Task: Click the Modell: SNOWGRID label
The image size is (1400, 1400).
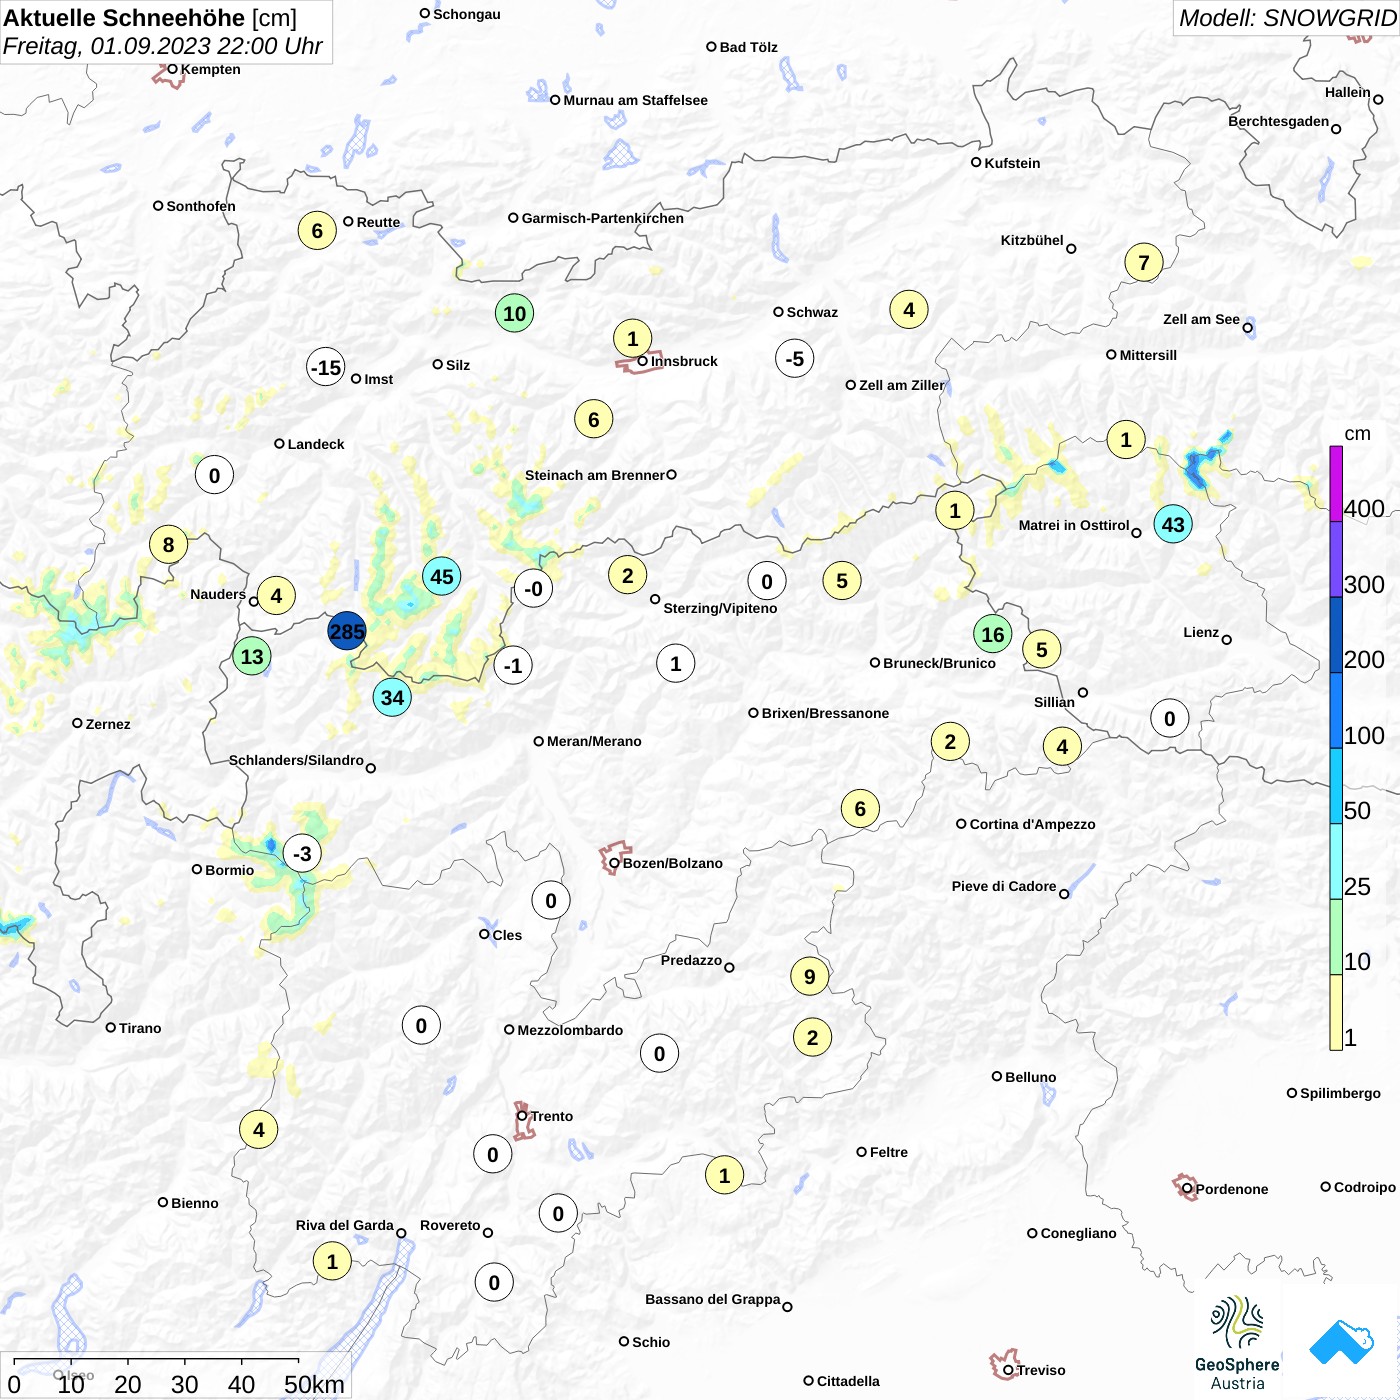Action: [1287, 17]
